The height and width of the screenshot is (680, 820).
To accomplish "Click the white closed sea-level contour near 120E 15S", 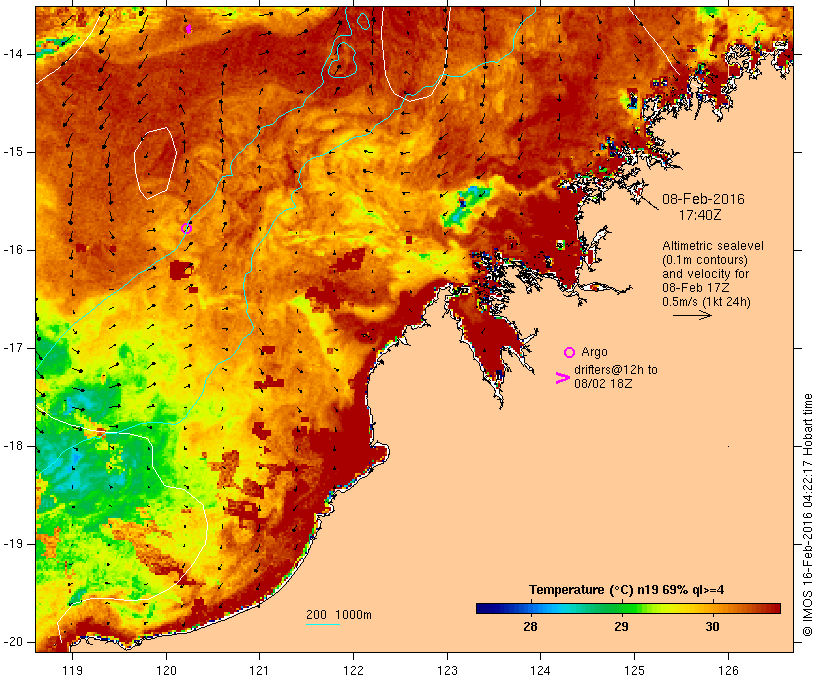I will pos(155,163).
